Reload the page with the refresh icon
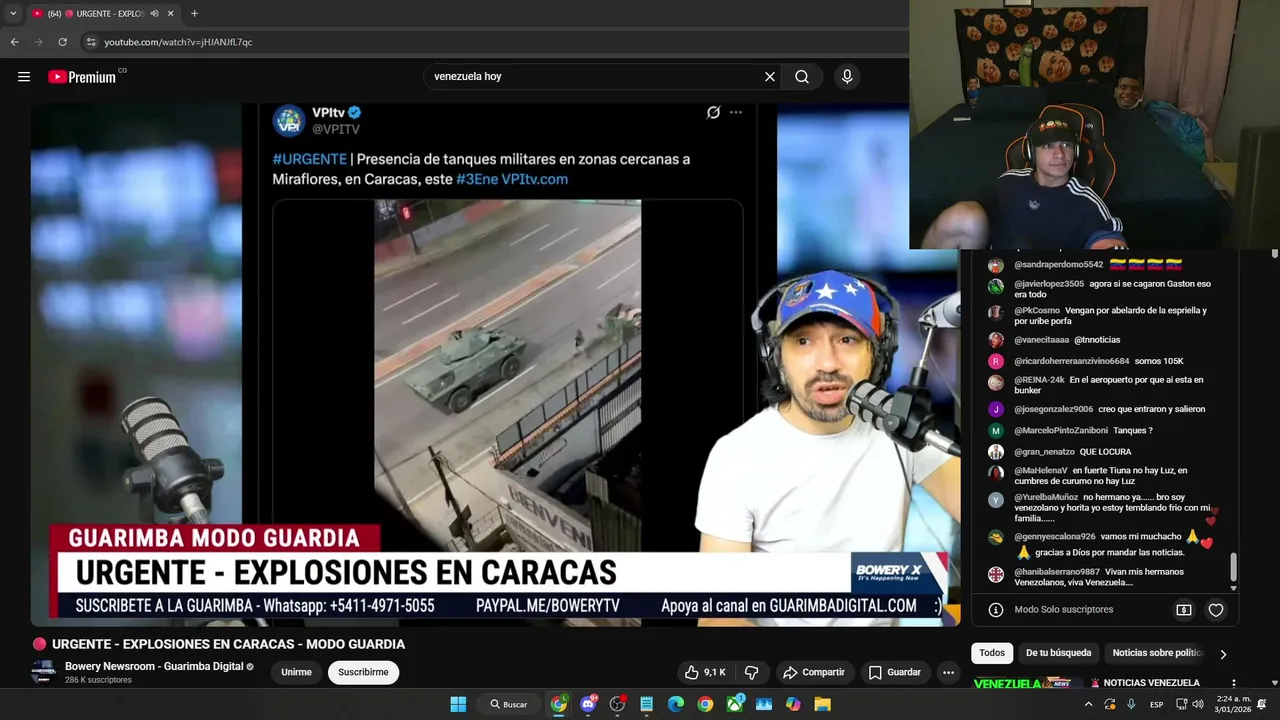Screen dimensions: 1280x720 click(x=62, y=42)
